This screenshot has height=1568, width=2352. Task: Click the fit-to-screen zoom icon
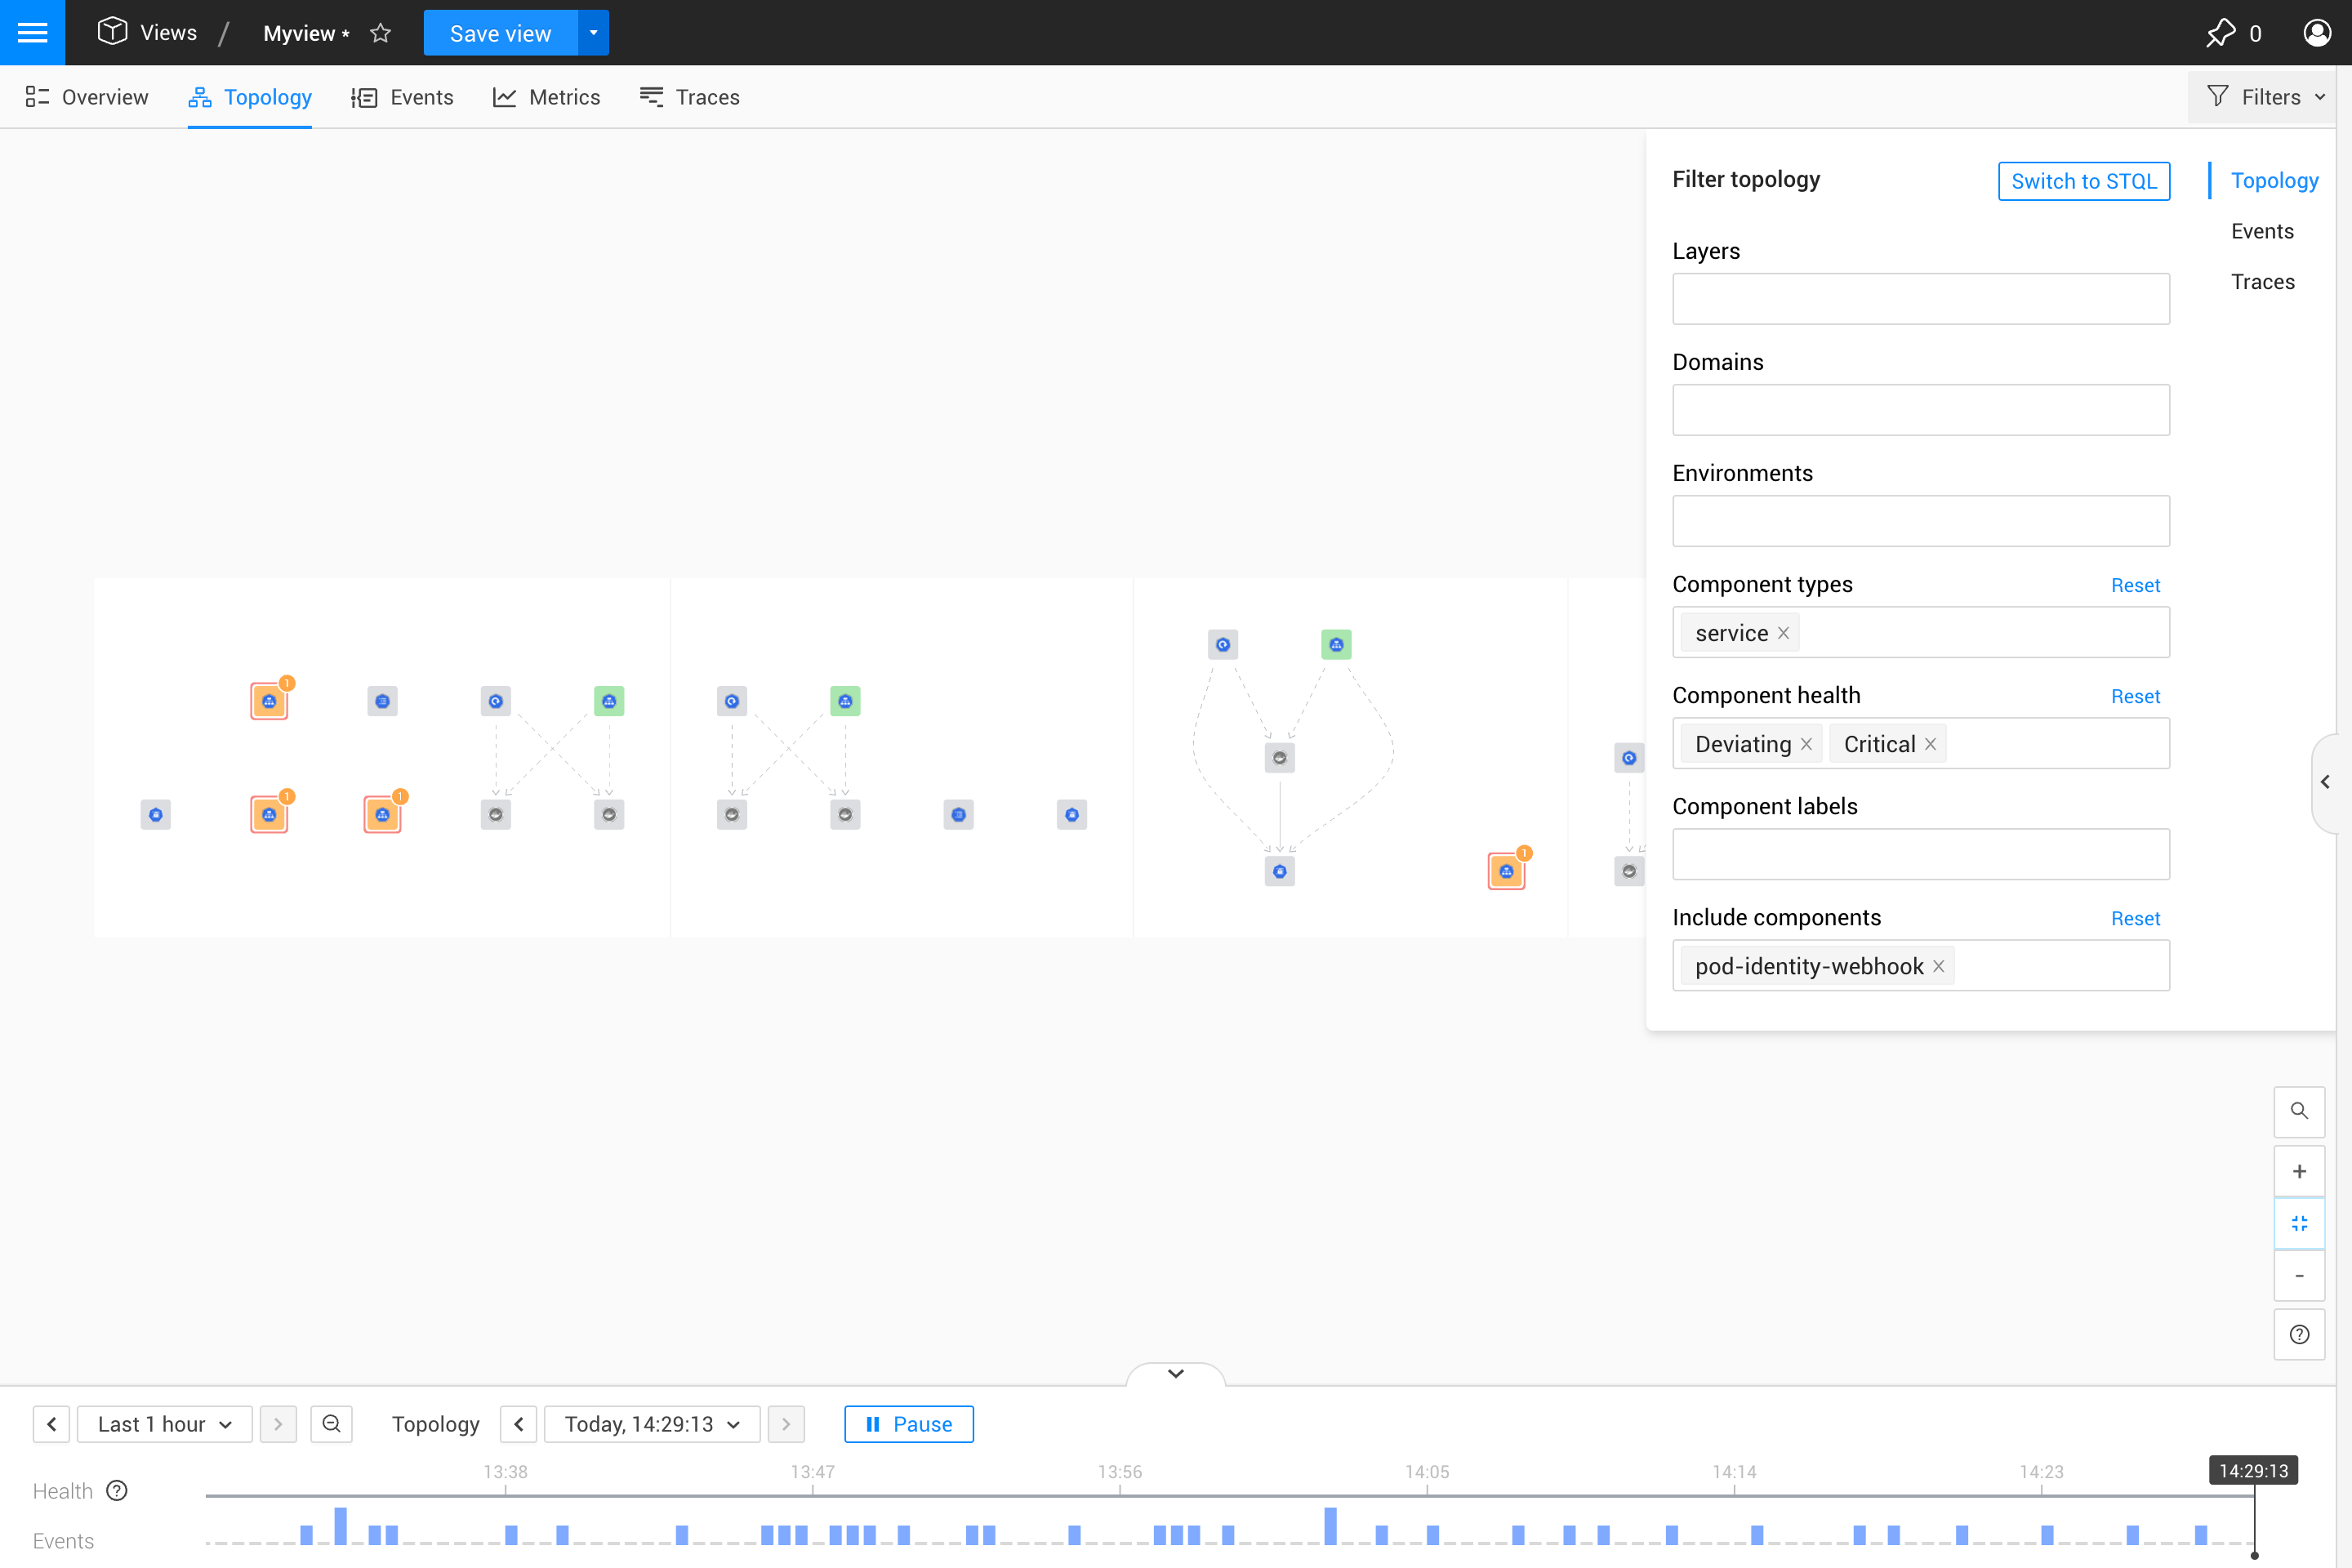pos(2299,1223)
